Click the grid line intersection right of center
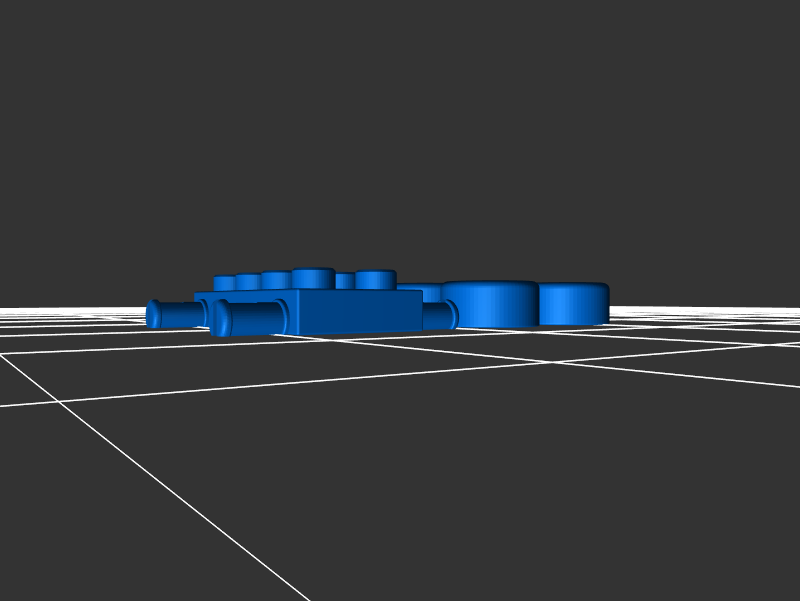800x601 pixels. coord(547,362)
